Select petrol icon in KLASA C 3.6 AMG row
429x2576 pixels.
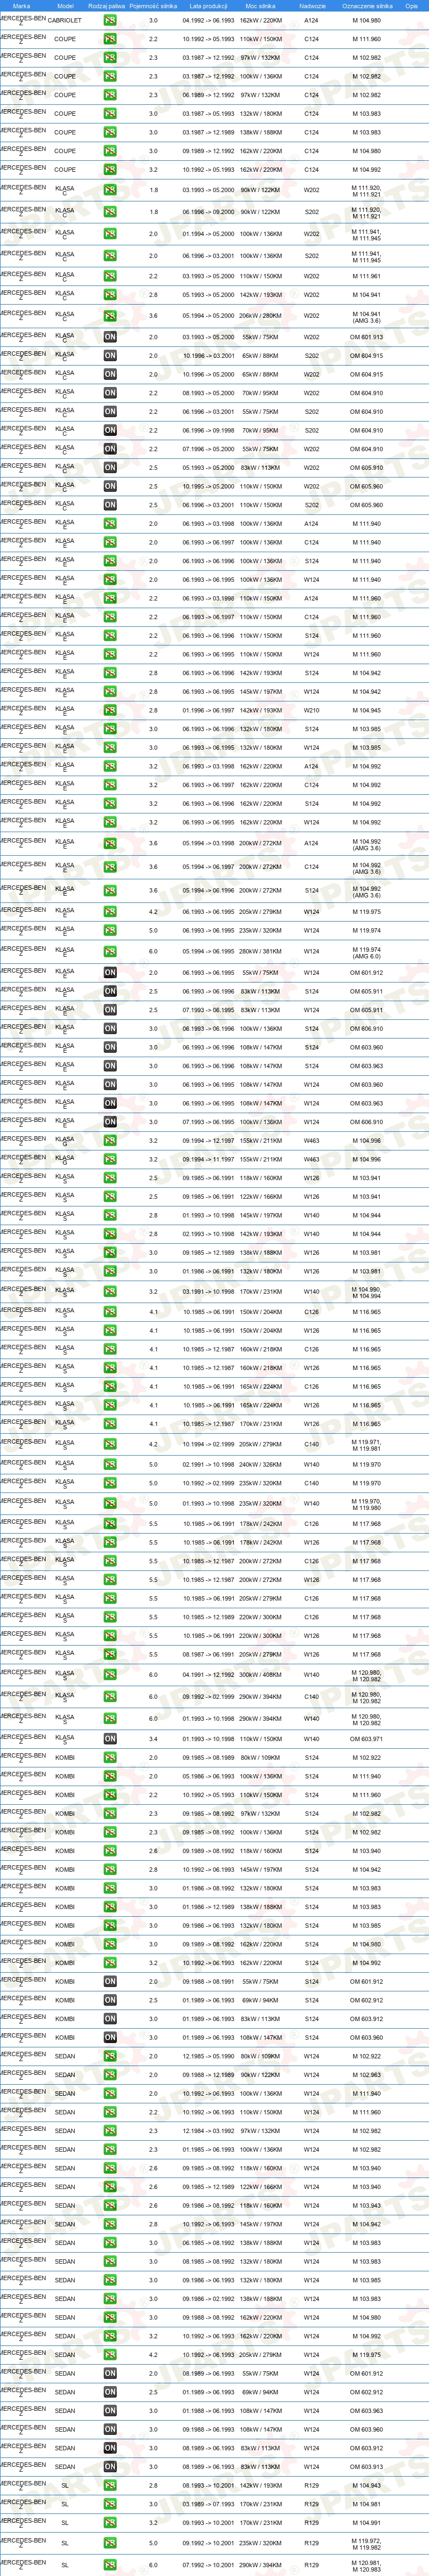click(110, 316)
